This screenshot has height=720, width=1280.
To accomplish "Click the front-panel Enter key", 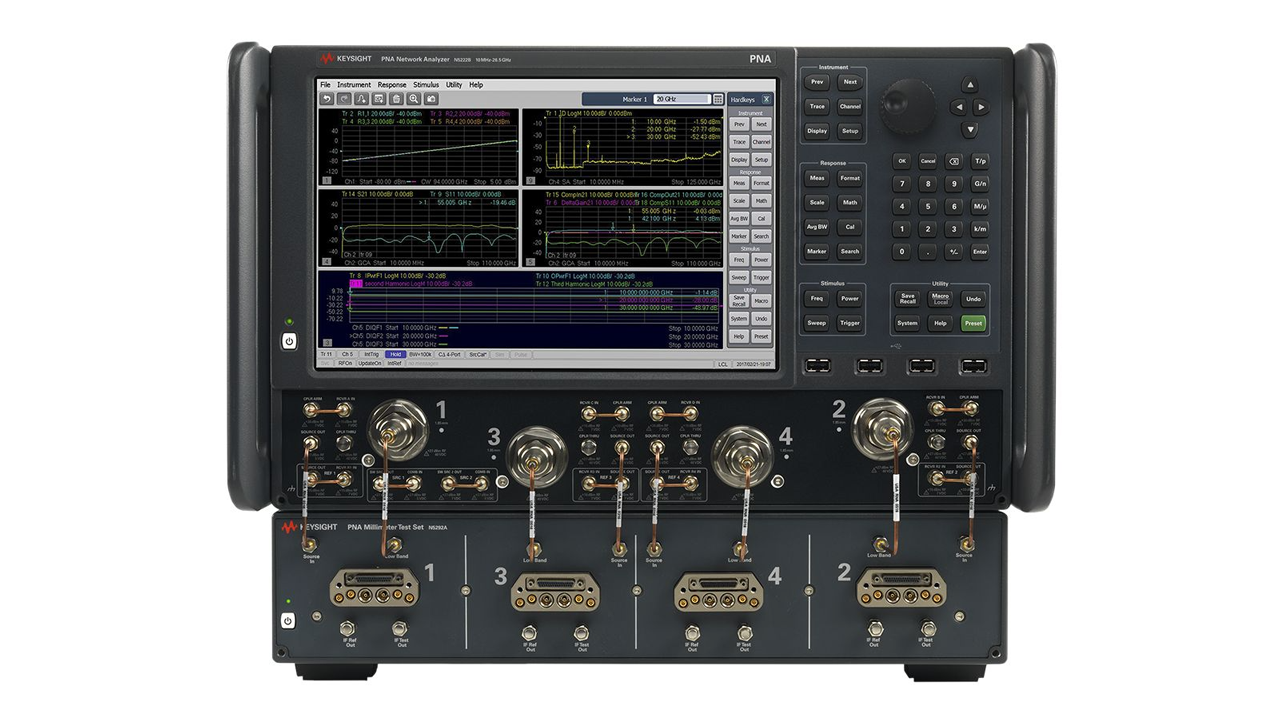I will [980, 251].
